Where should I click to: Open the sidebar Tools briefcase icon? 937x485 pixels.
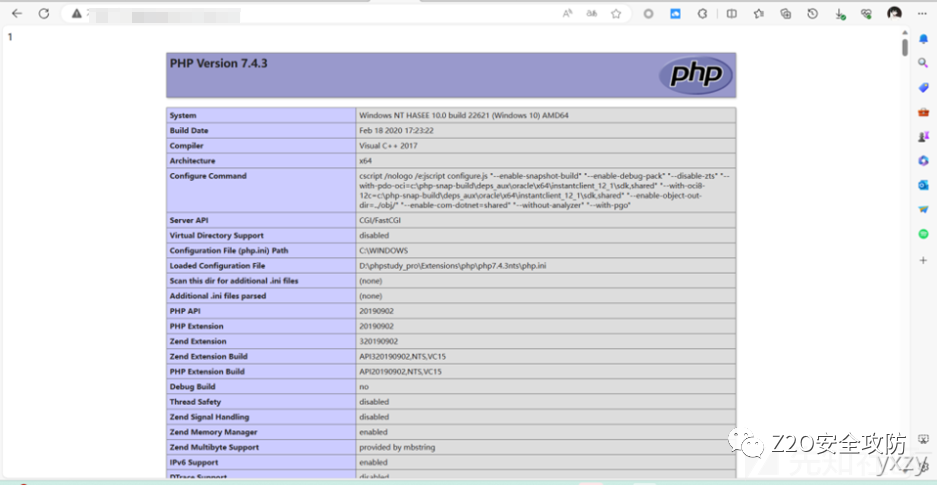coord(923,112)
